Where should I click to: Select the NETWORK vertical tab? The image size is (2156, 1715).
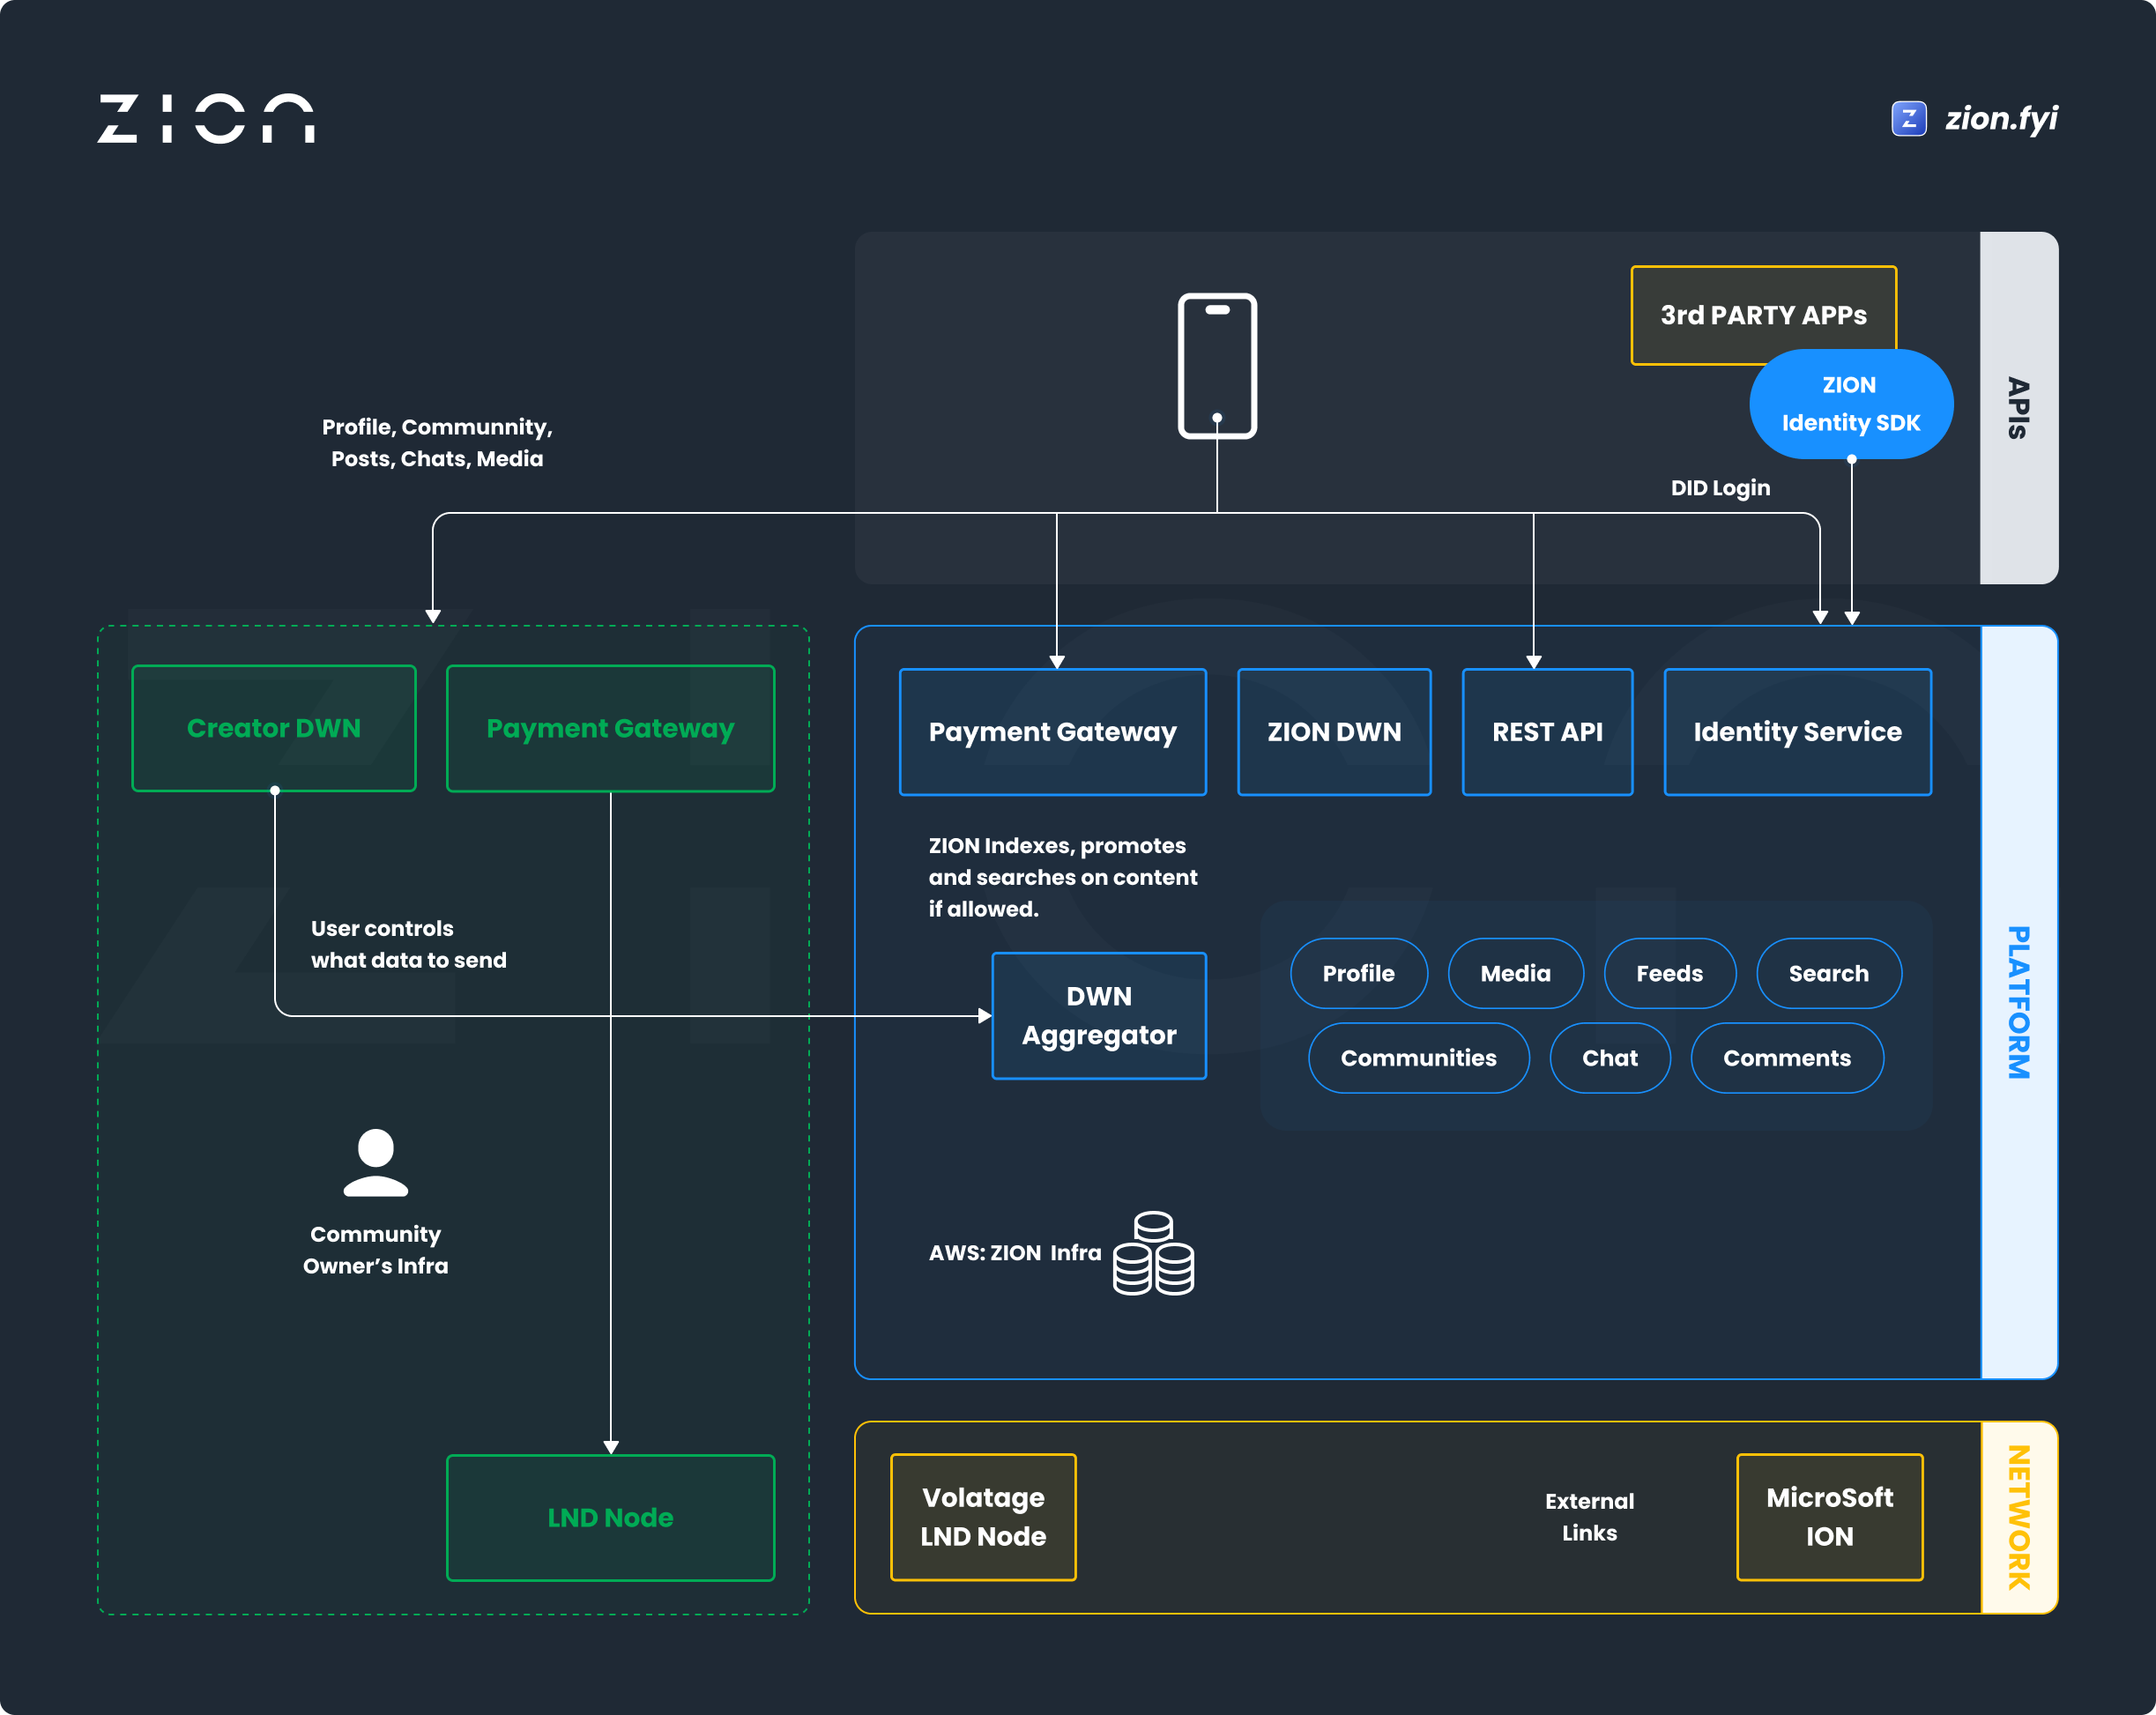2019,1517
